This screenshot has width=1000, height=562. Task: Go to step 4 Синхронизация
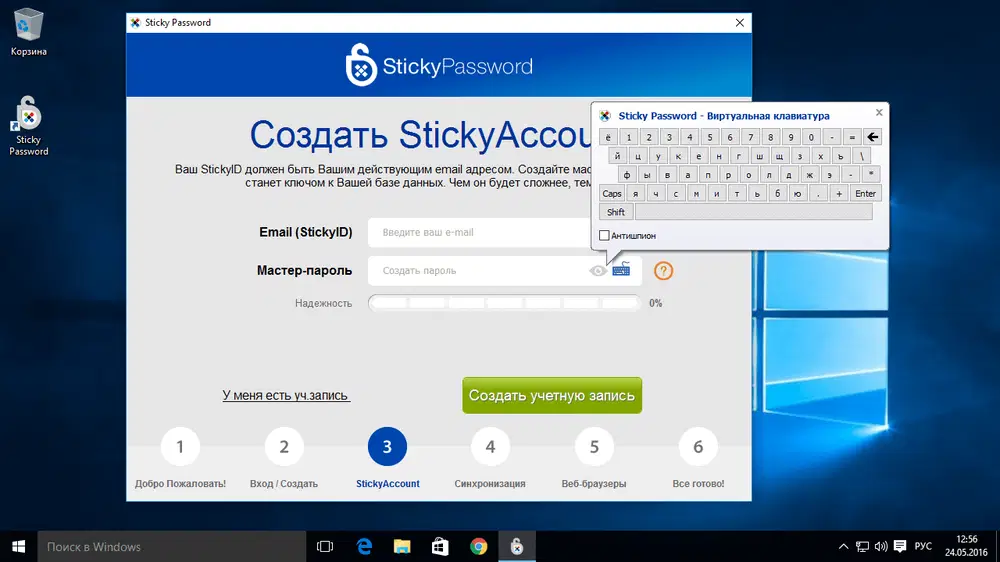[490, 447]
